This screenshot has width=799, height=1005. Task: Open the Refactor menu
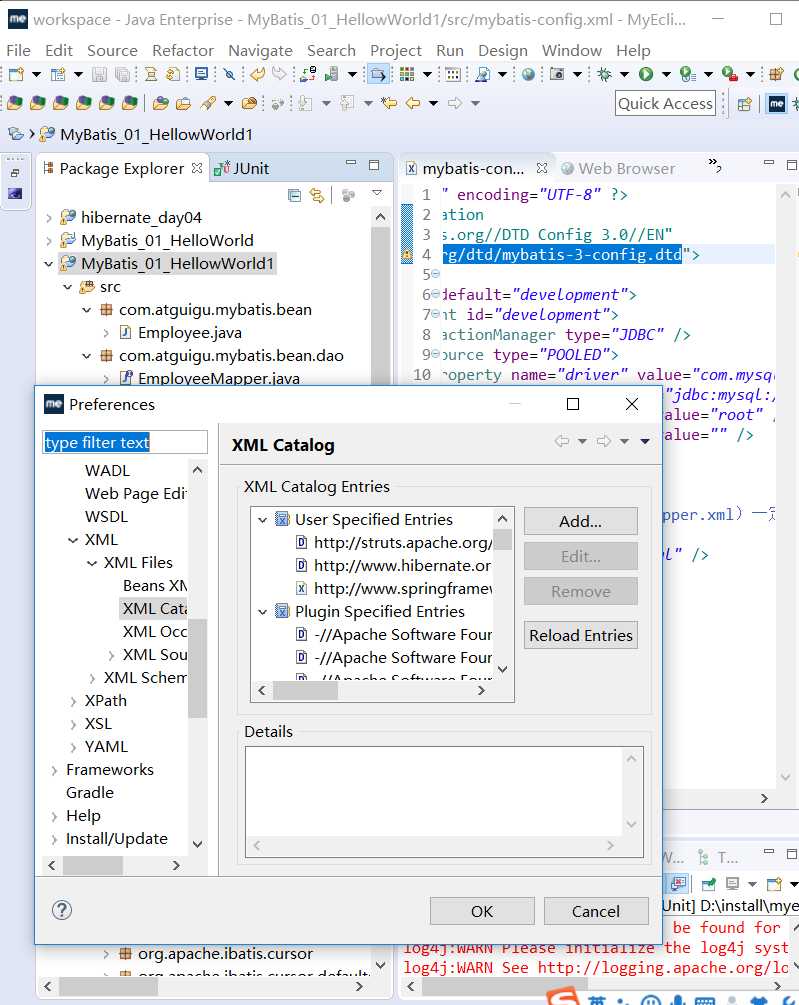click(x=183, y=50)
